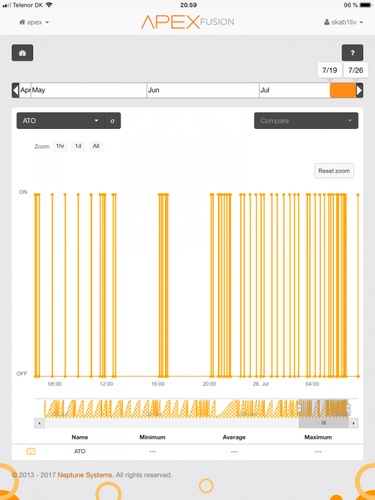The height and width of the screenshot is (500, 375).
Task: Click the ATO name in the table
Action: click(80, 451)
